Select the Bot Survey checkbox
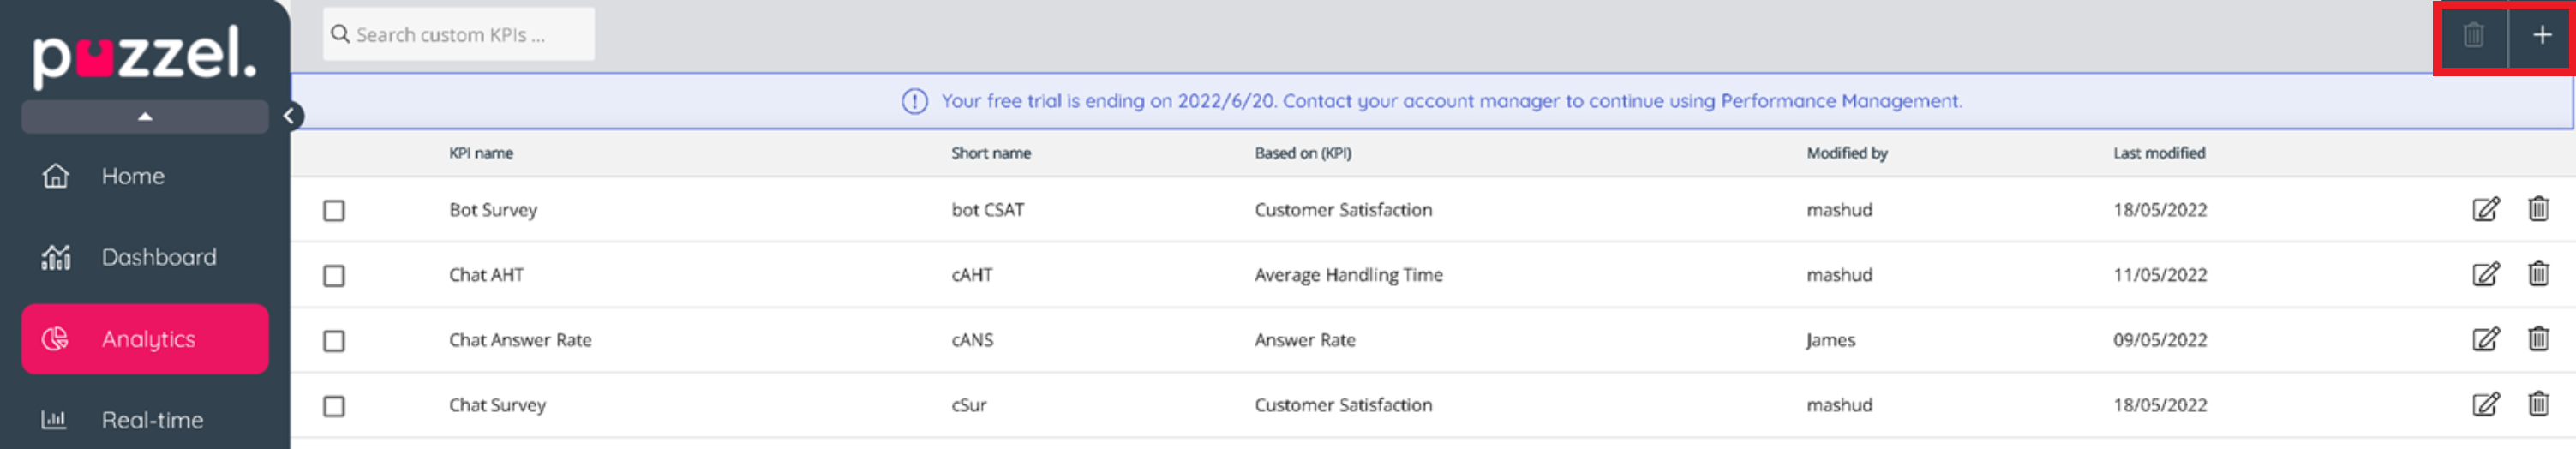The image size is (2576, 449). point(334,210)
